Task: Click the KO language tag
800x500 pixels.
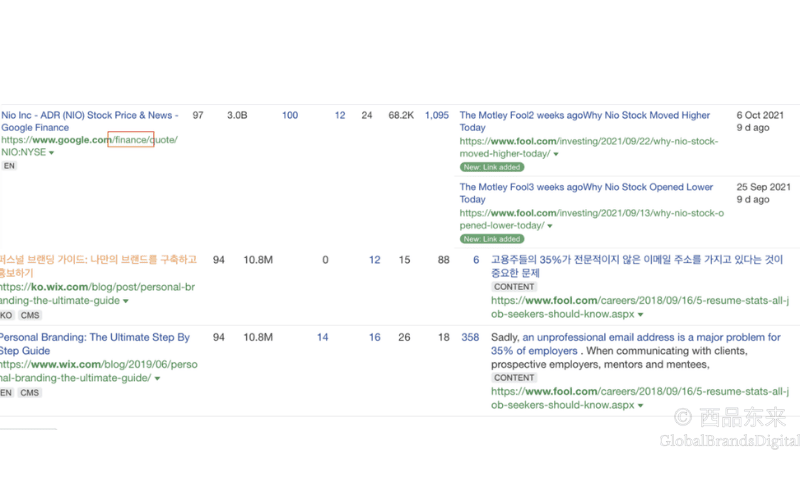Action: pyautogui.click(x=7, y=315)
